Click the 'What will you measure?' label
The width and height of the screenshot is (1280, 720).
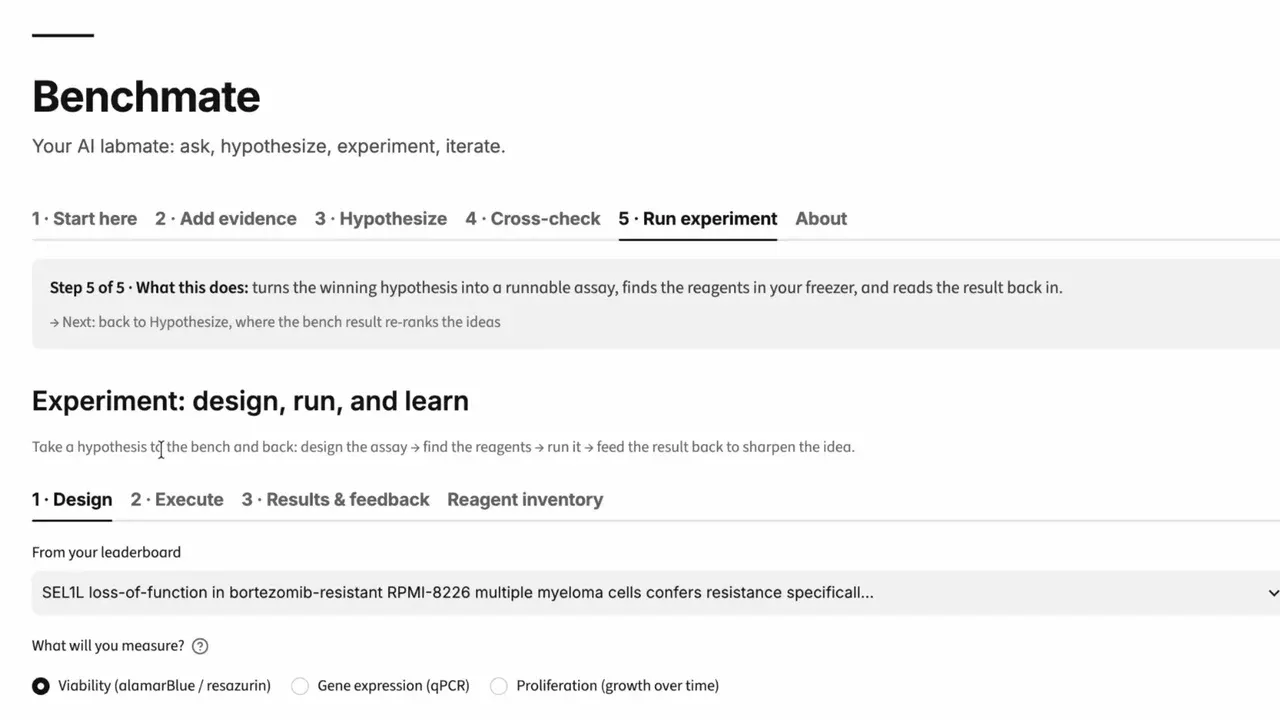pyautogui.click(x=108, y=646)
